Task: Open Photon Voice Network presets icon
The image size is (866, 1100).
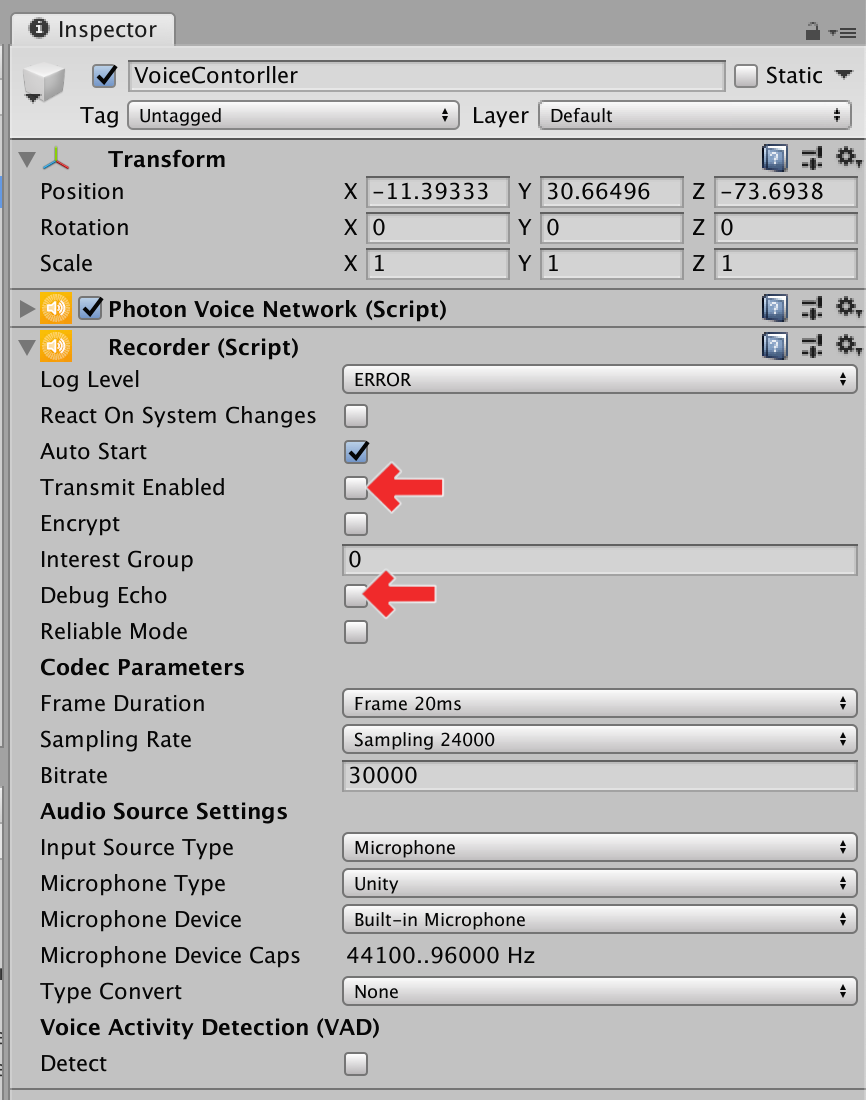Action: pyautogui.click(x=812, y=309)
